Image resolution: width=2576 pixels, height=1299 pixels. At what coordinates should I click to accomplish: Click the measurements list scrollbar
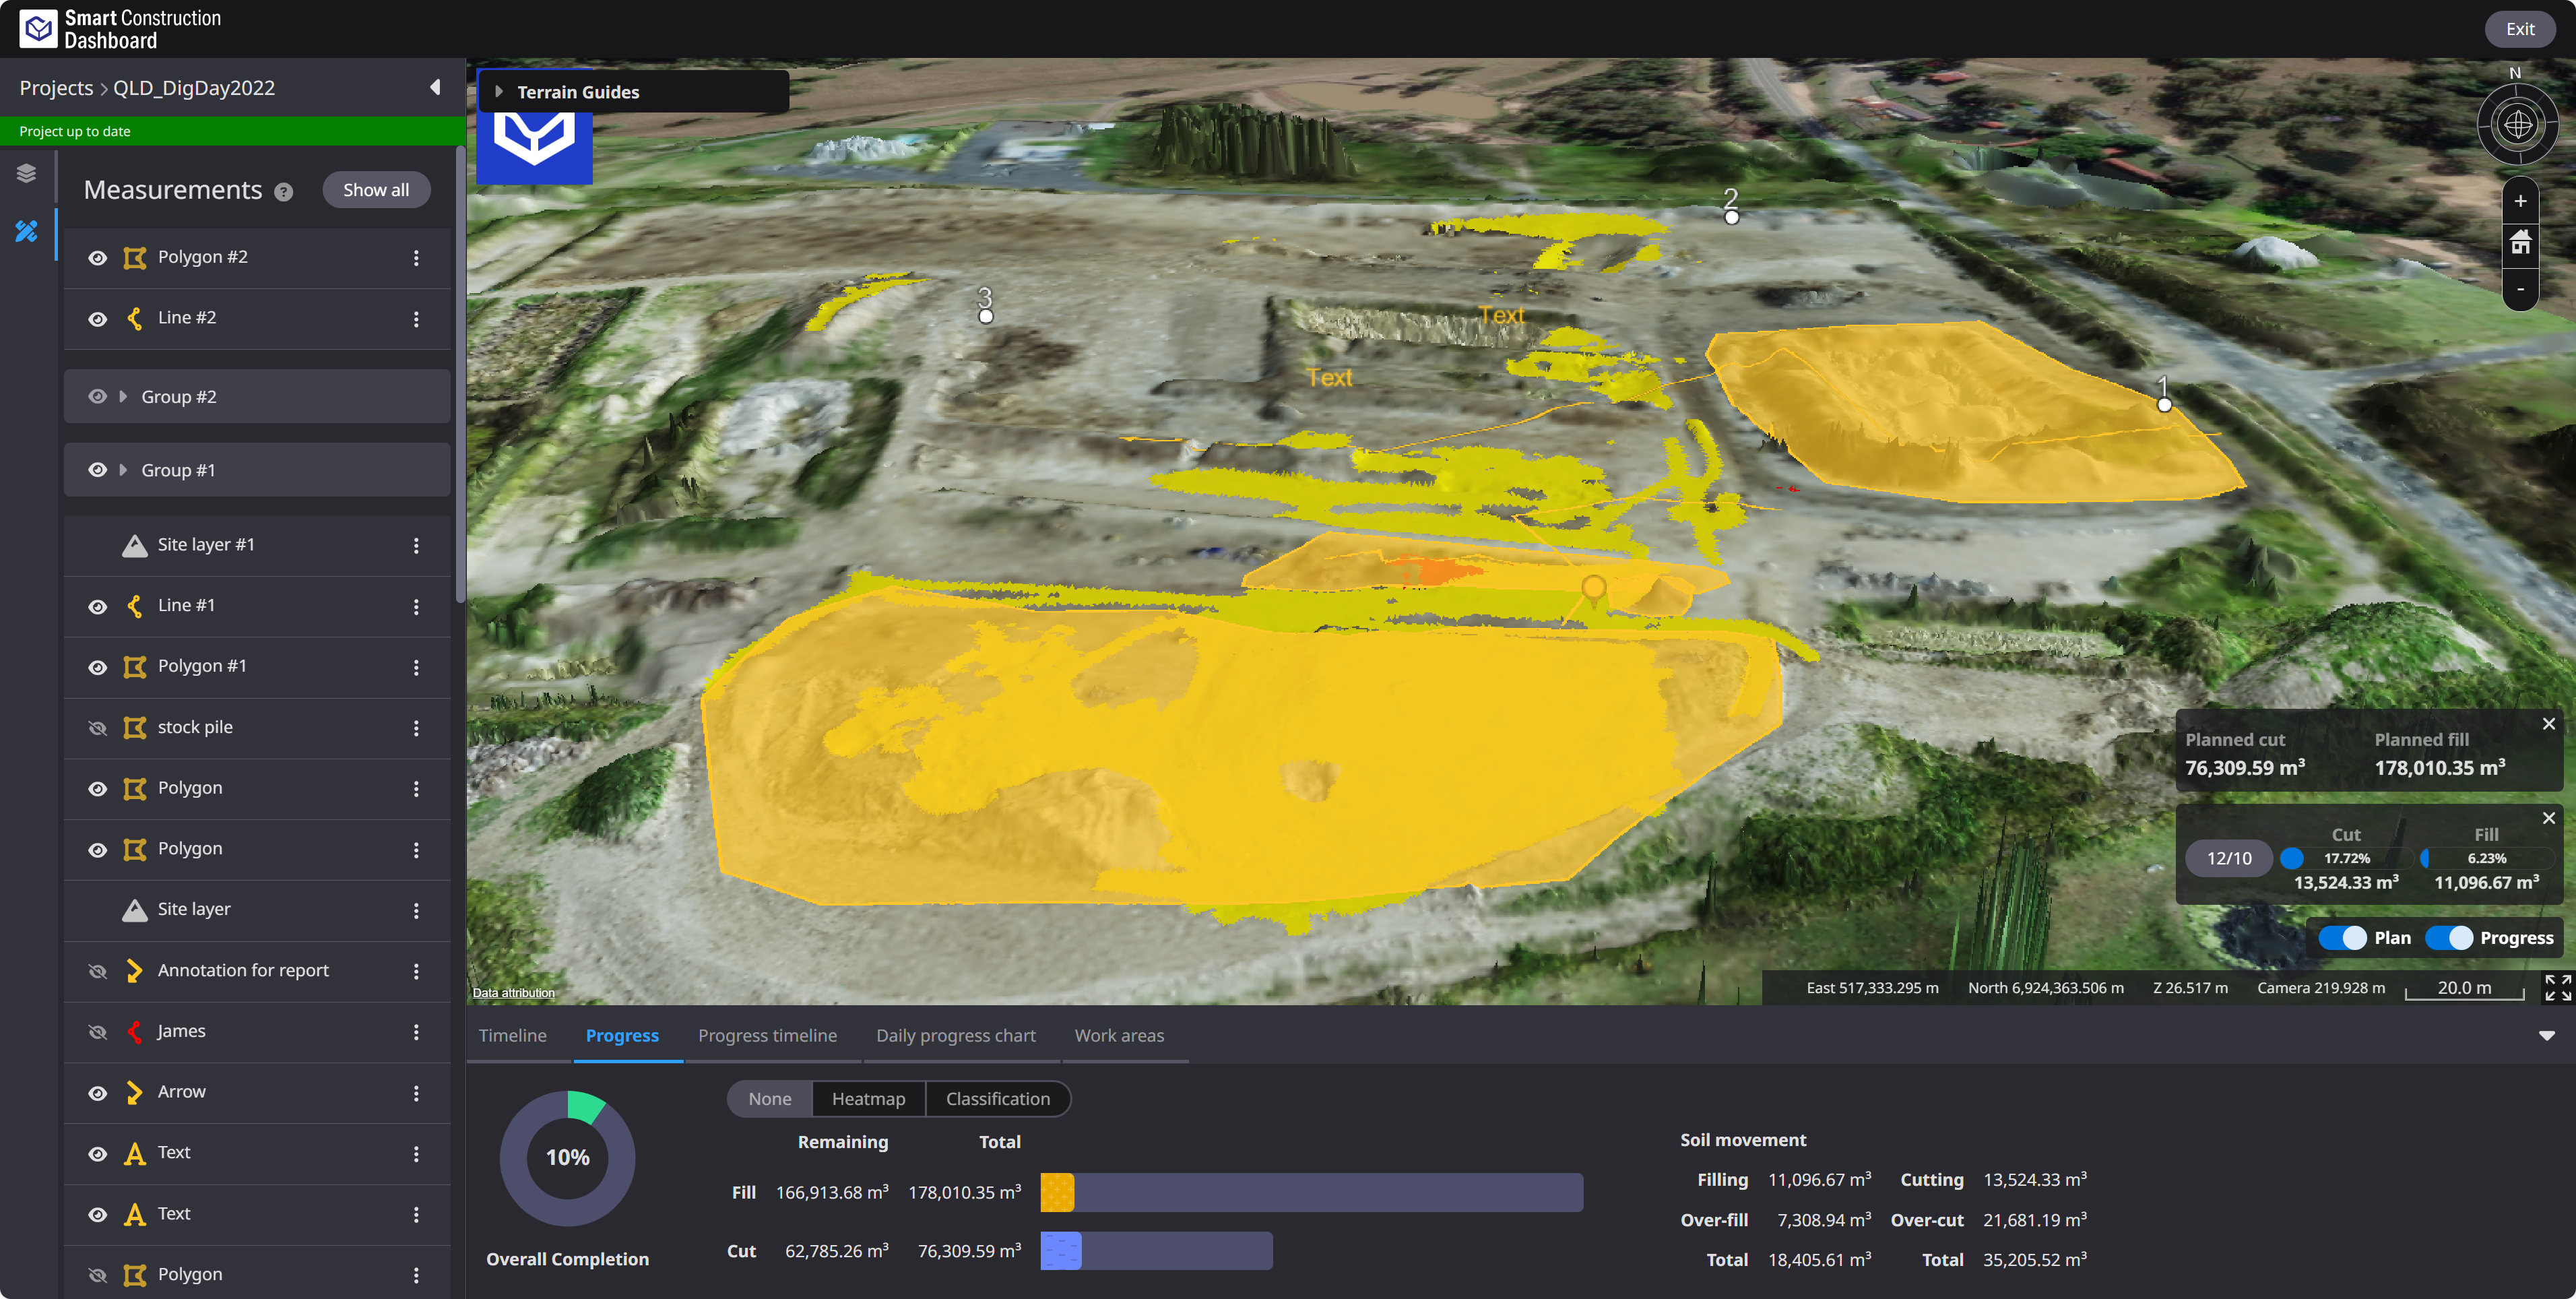[460, 375]
